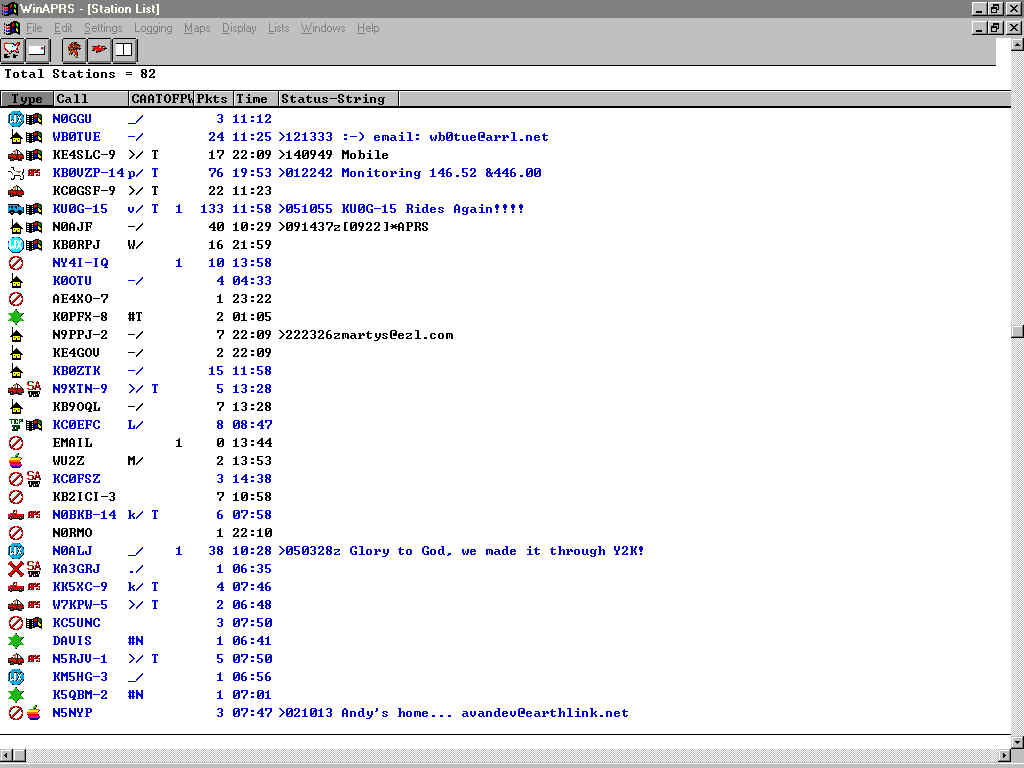The width and height of the screenshot is (1024, 768).
Task: Click the US map toolbar icon
Action: click(x=12, y=48)
